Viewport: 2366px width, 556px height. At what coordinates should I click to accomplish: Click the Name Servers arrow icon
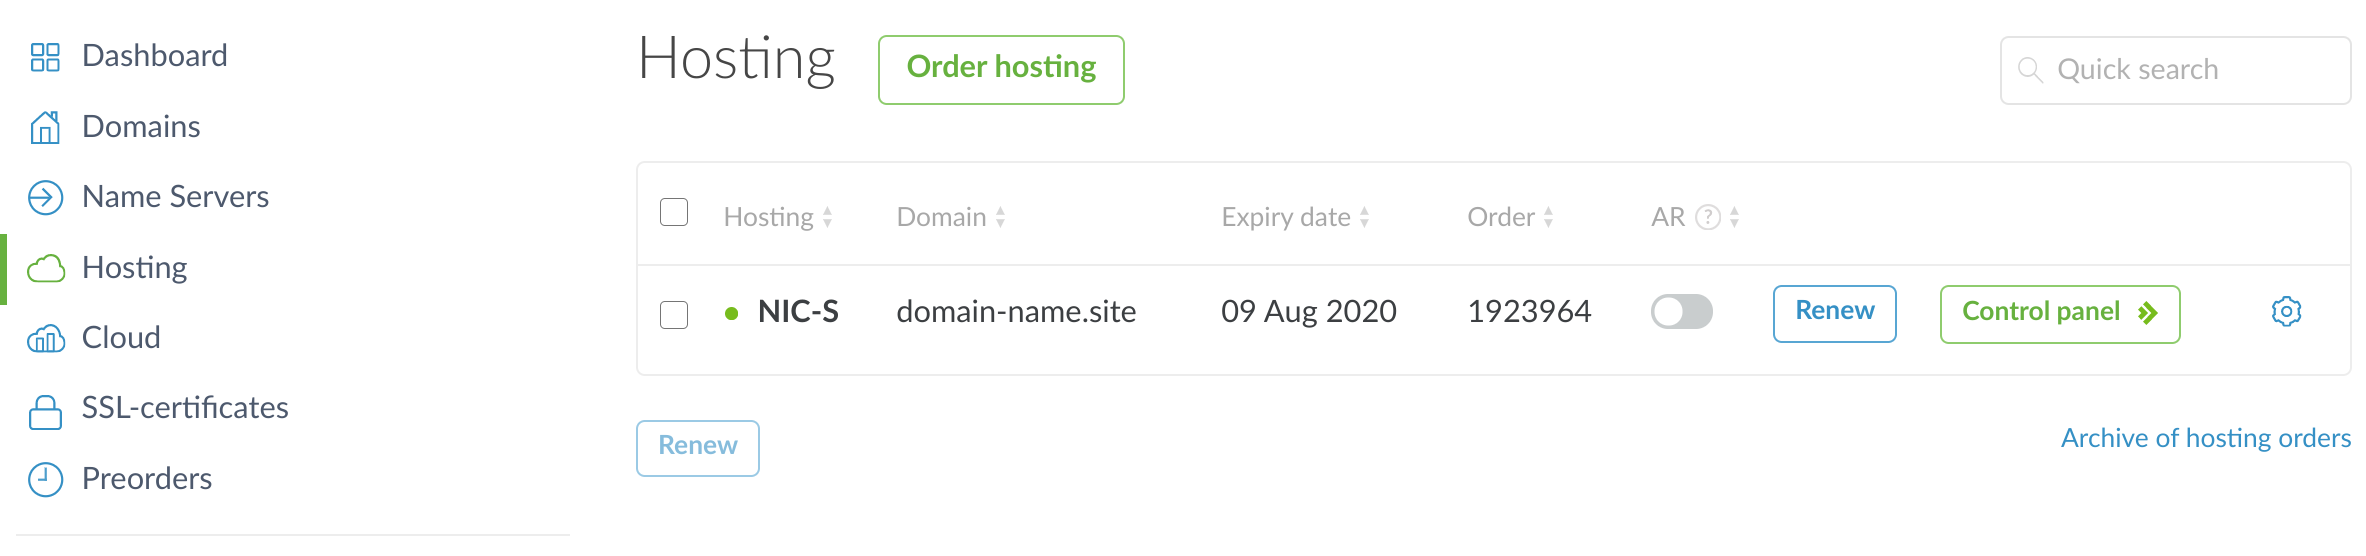click(x=45, y=198)
